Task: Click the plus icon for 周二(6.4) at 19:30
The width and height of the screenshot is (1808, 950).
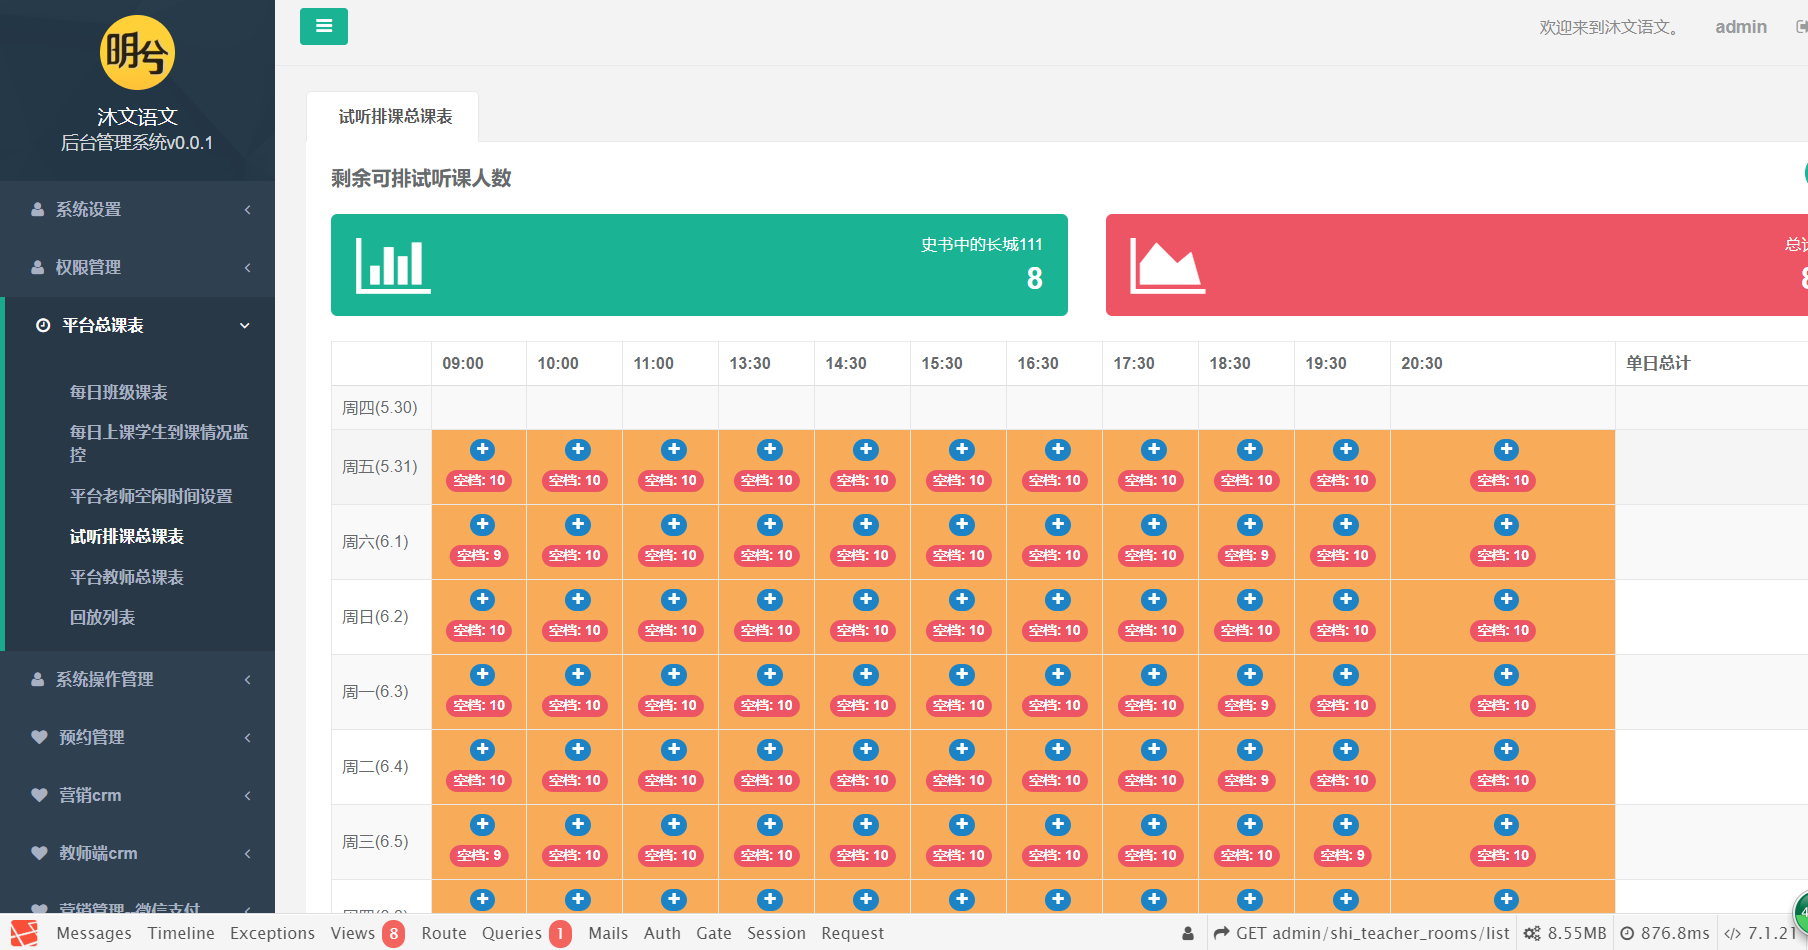Action: 1345,750
